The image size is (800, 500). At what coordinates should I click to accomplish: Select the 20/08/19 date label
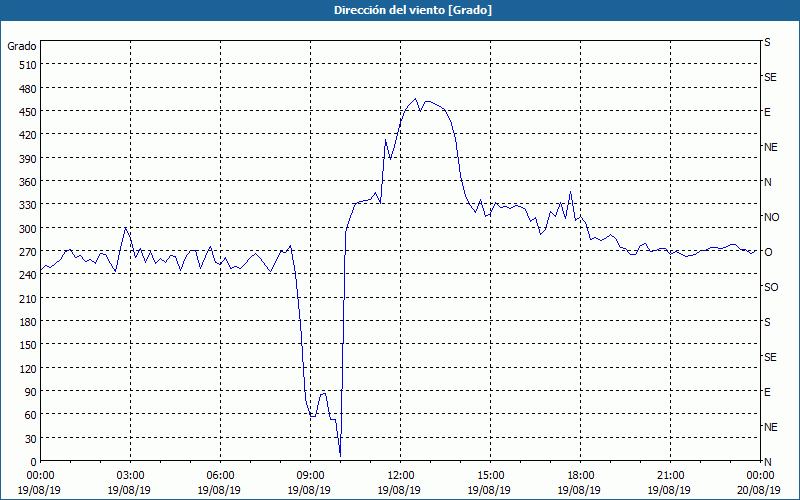tap(760, 490)
